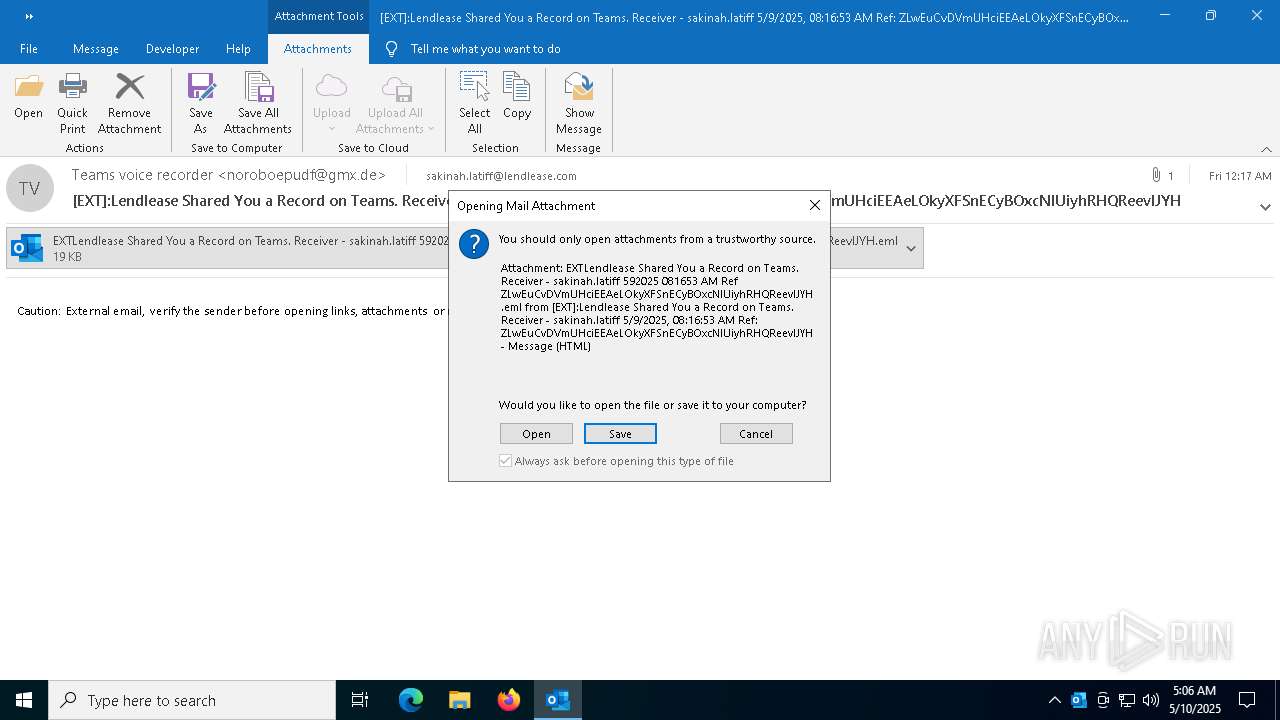Collapse the ribbon with the chevron
This screenshot has height=720, width=1280.
pos(1266,149)
